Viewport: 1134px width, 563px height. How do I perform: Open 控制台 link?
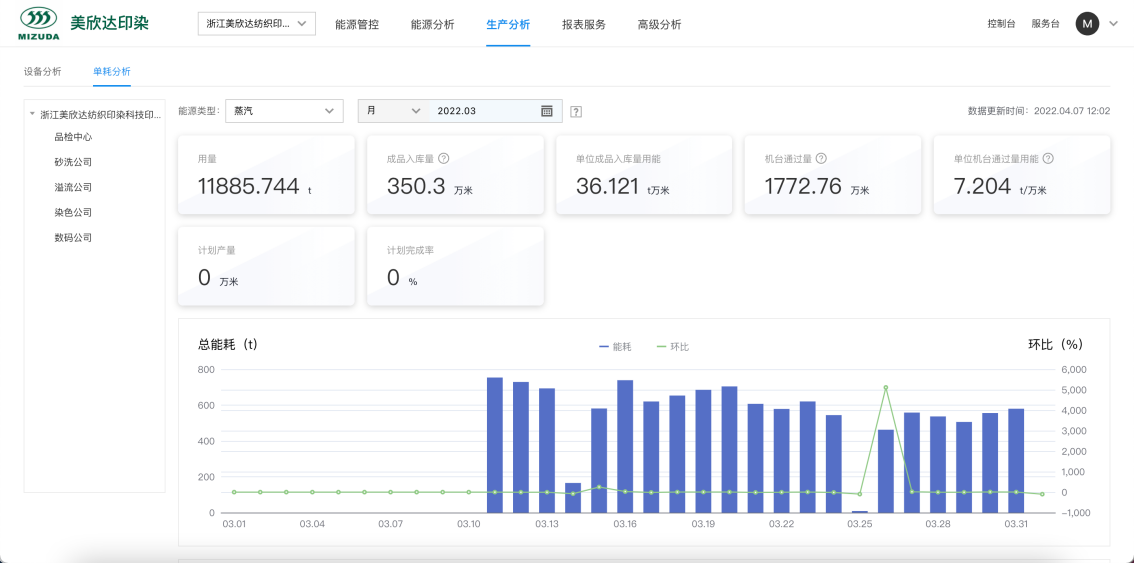point(1001,24)
